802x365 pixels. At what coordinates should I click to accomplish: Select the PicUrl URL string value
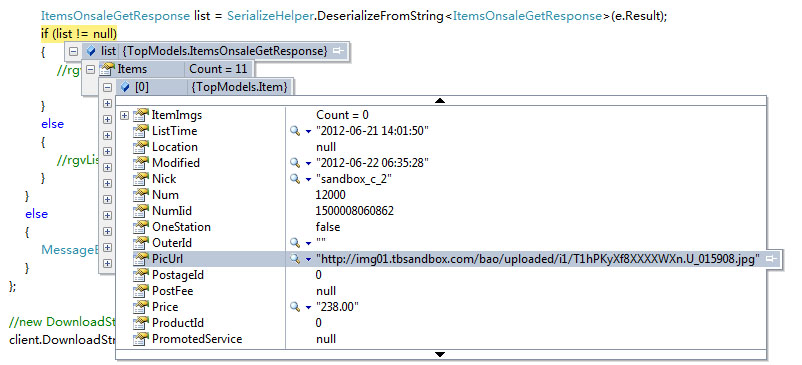coord(538,259)
